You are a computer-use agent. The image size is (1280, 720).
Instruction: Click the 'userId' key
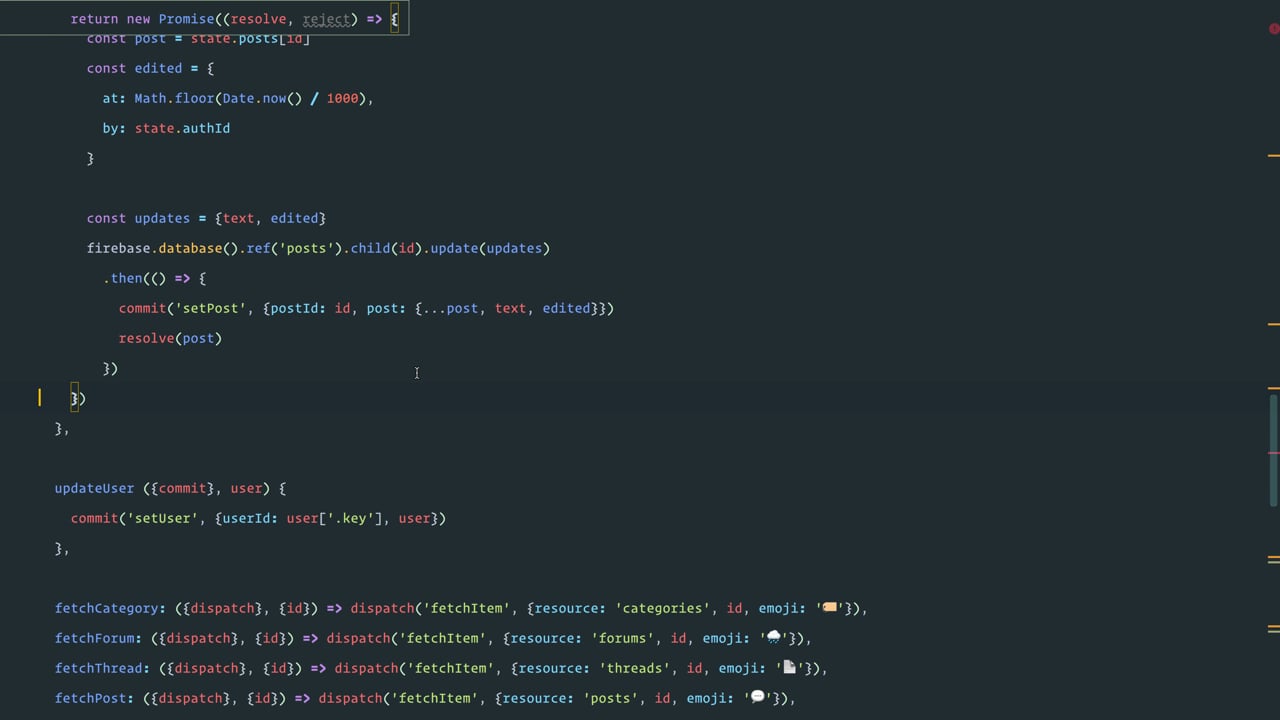point(247,518)
